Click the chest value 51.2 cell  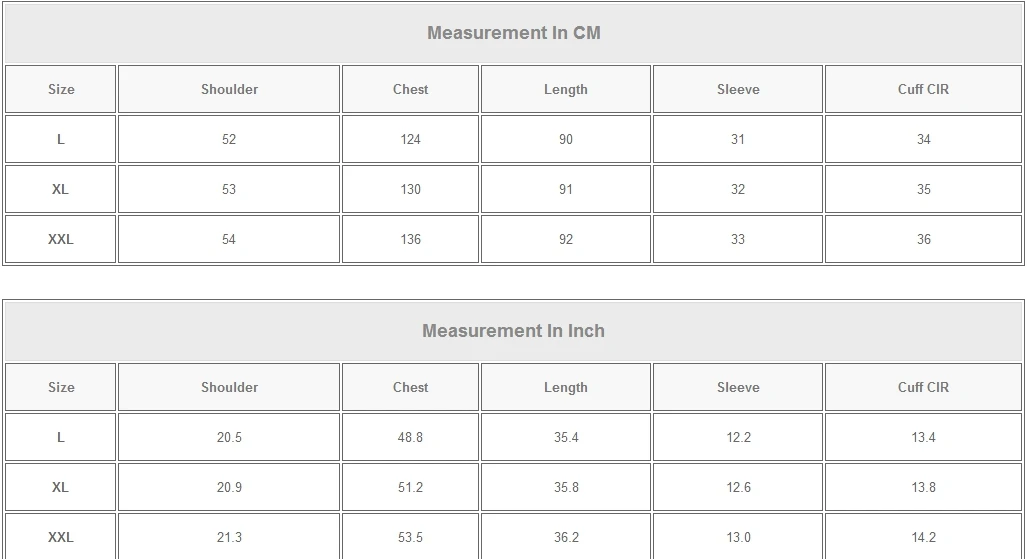click(x=410, y=487)
